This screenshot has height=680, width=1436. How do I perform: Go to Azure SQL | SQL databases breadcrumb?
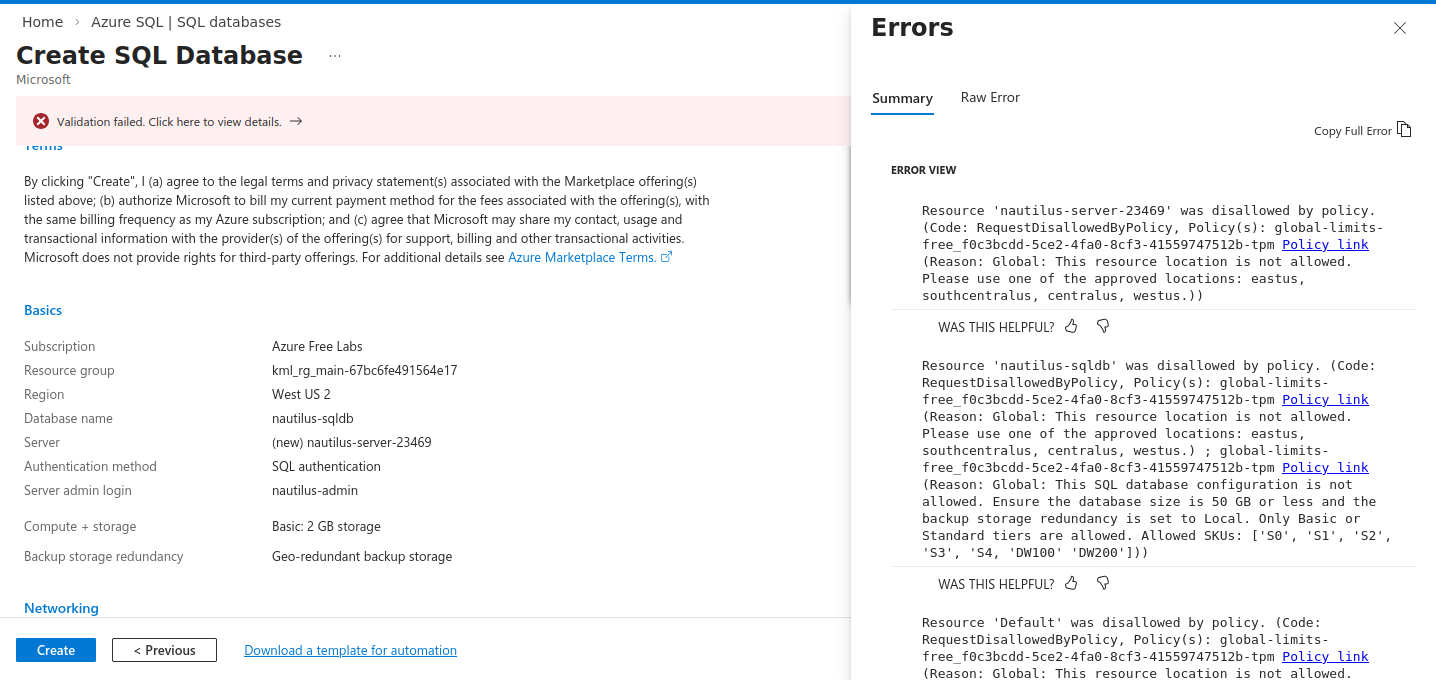[x=186, y=22]
